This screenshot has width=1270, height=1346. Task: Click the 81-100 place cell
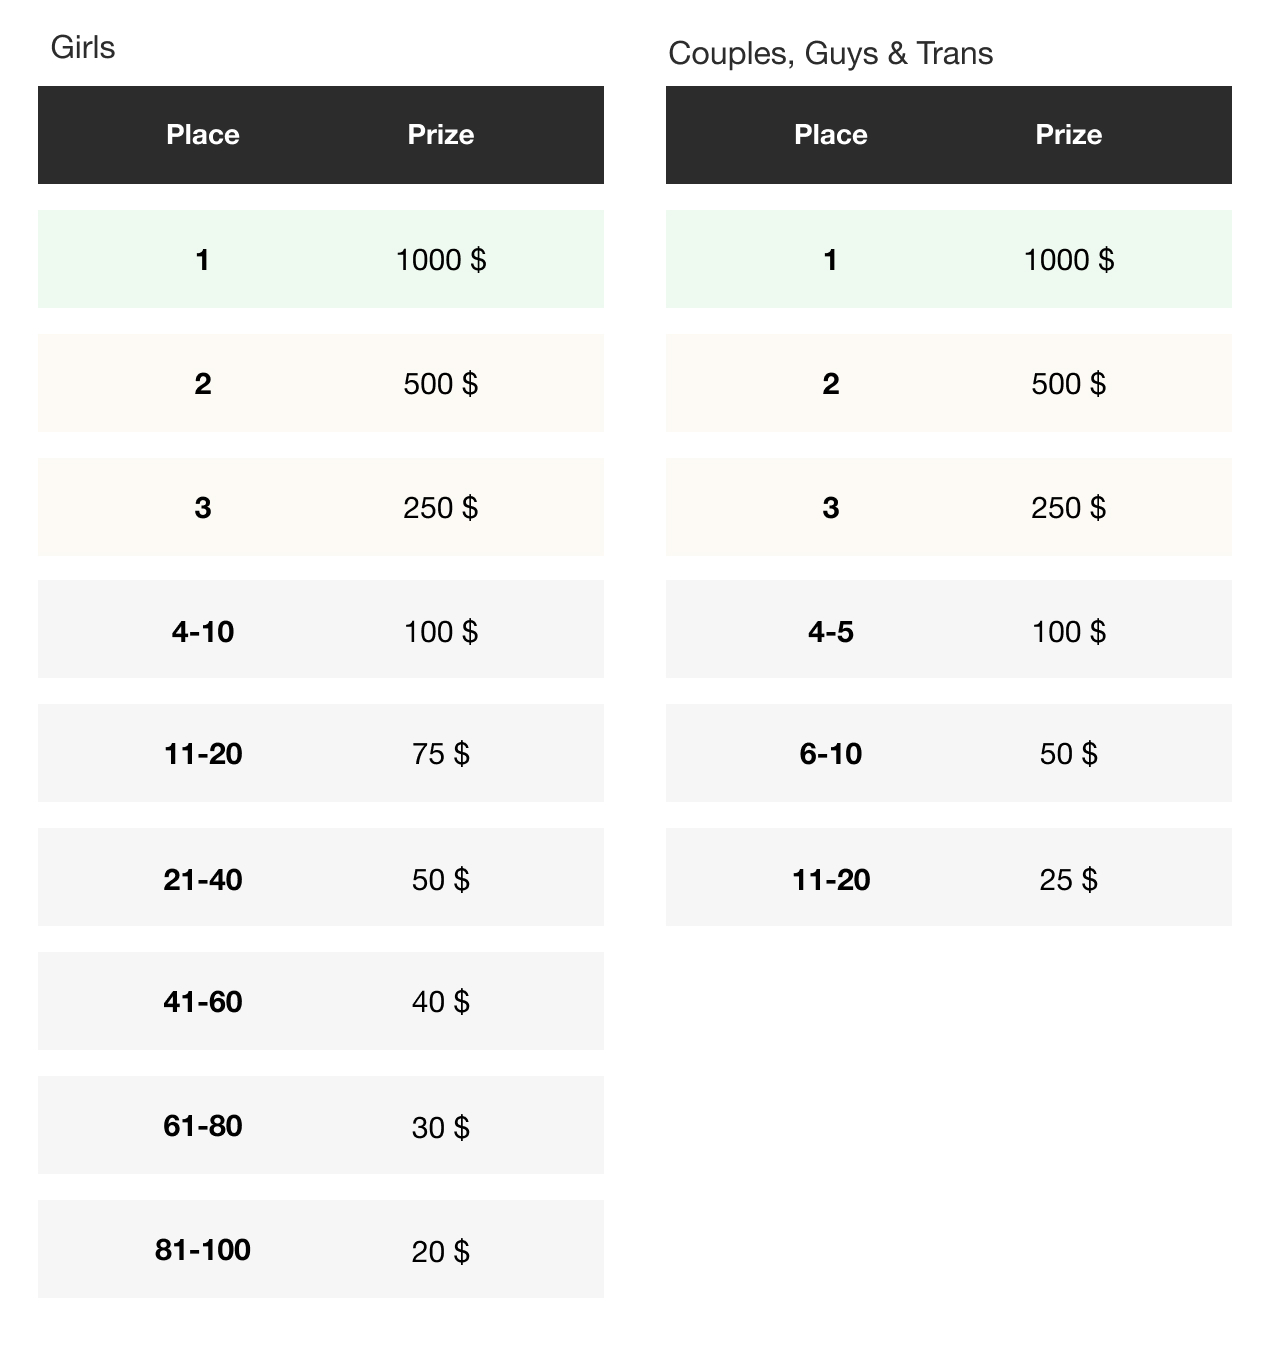tap(203, 1250)
